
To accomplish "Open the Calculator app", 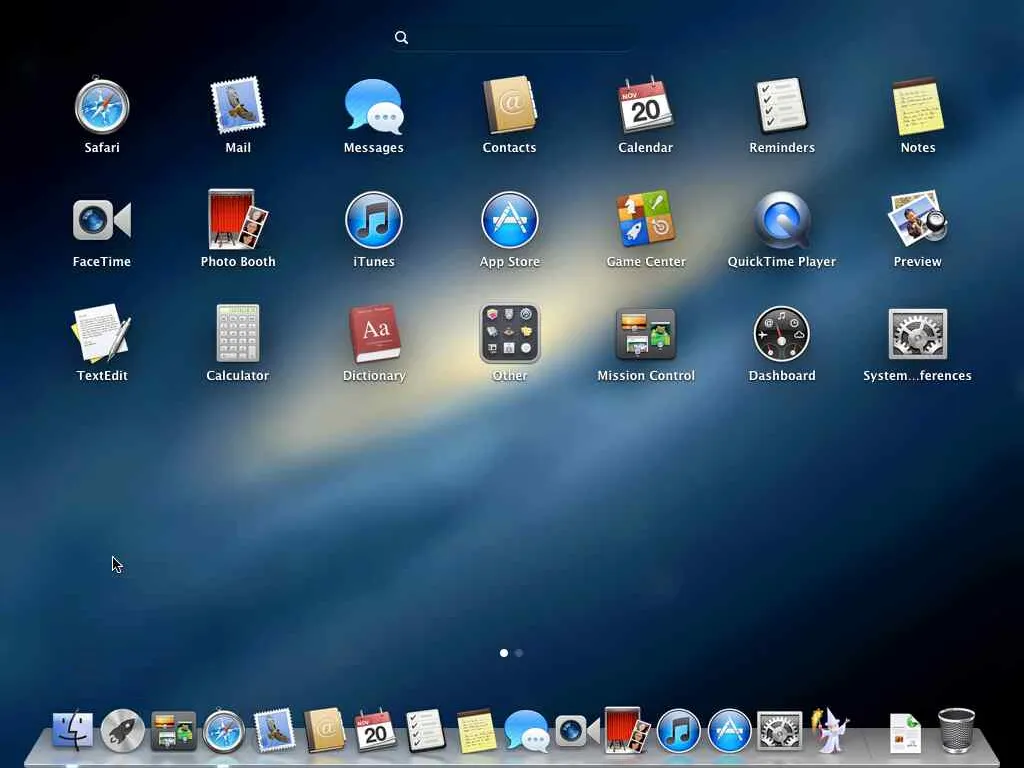I will click(238, 333).
